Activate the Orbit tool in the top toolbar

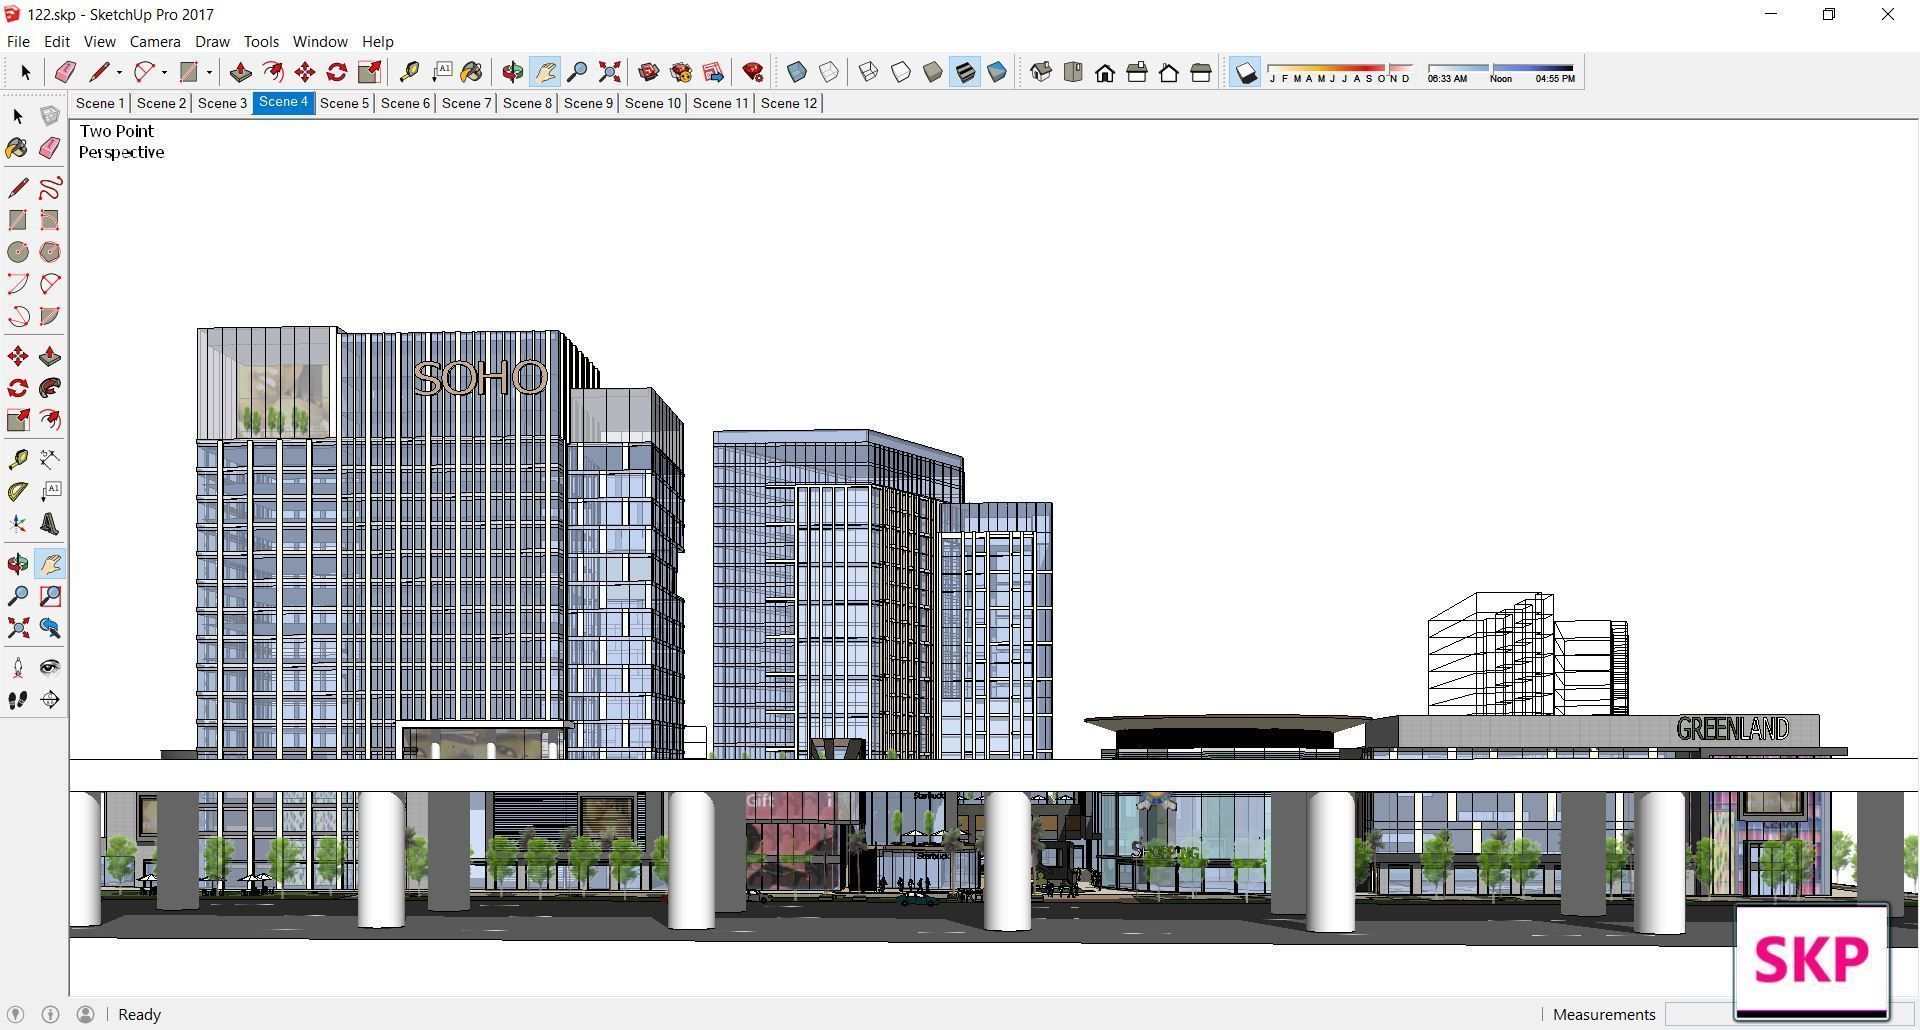pos(513,73)
